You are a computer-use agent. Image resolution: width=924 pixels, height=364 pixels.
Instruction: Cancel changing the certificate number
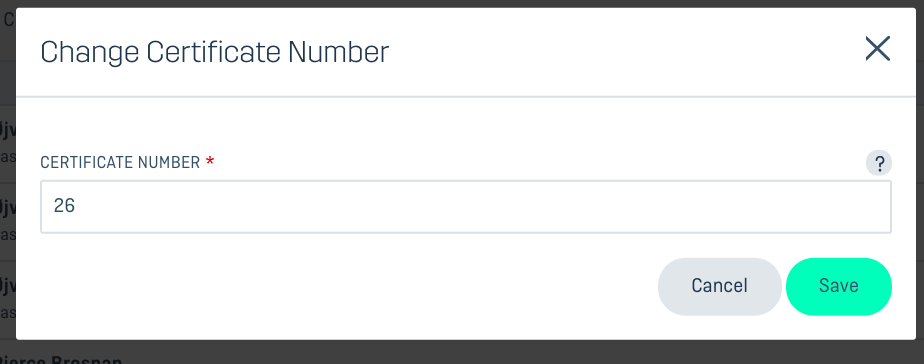click(720, 286)
